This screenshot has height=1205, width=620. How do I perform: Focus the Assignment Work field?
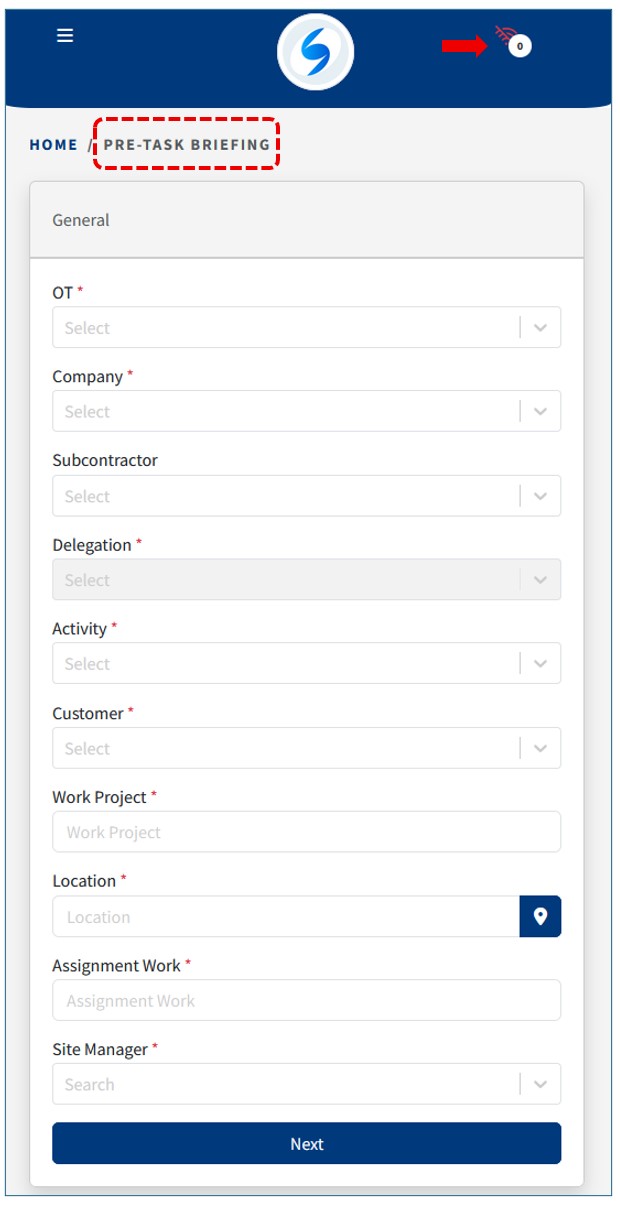pos(306,1001)
